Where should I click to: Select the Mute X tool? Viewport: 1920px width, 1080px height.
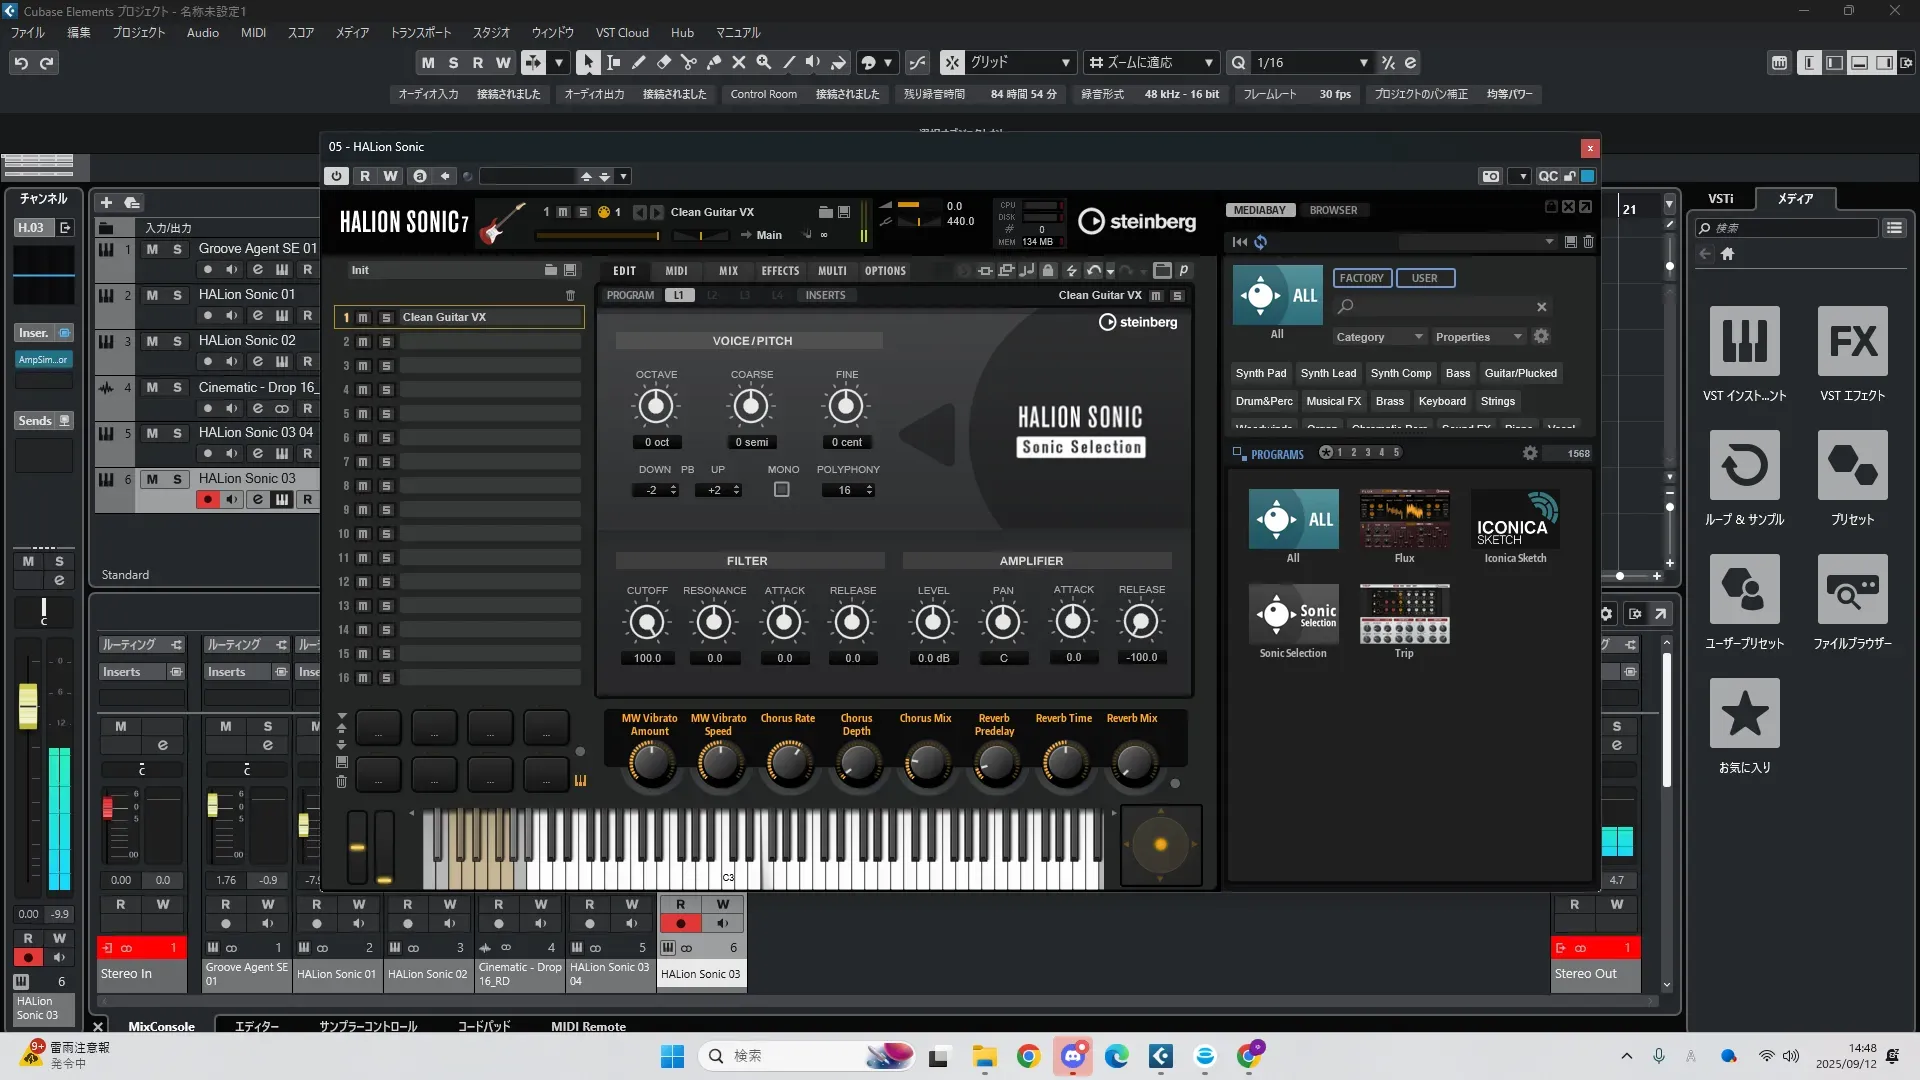739,63
